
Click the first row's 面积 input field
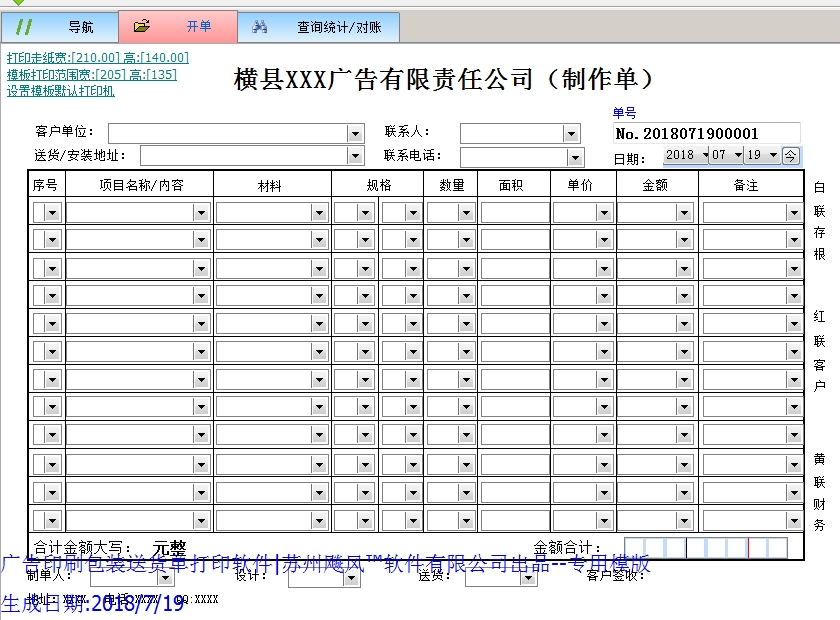pyautogui.click(x=514, y=212)
